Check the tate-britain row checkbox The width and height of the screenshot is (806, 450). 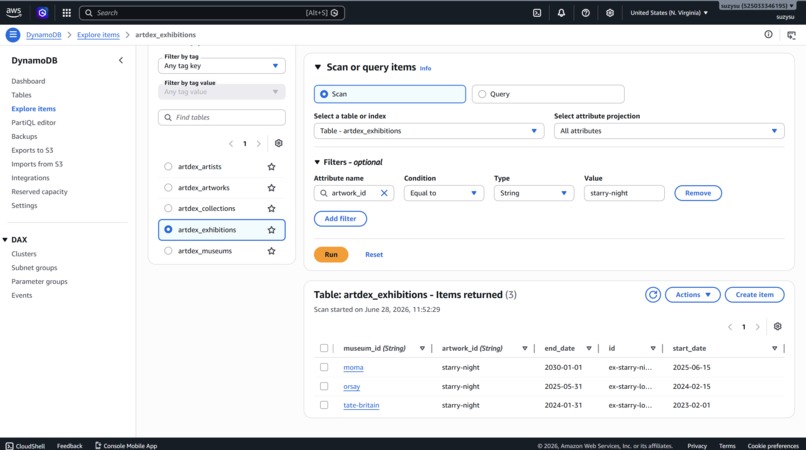click(324, 405)
